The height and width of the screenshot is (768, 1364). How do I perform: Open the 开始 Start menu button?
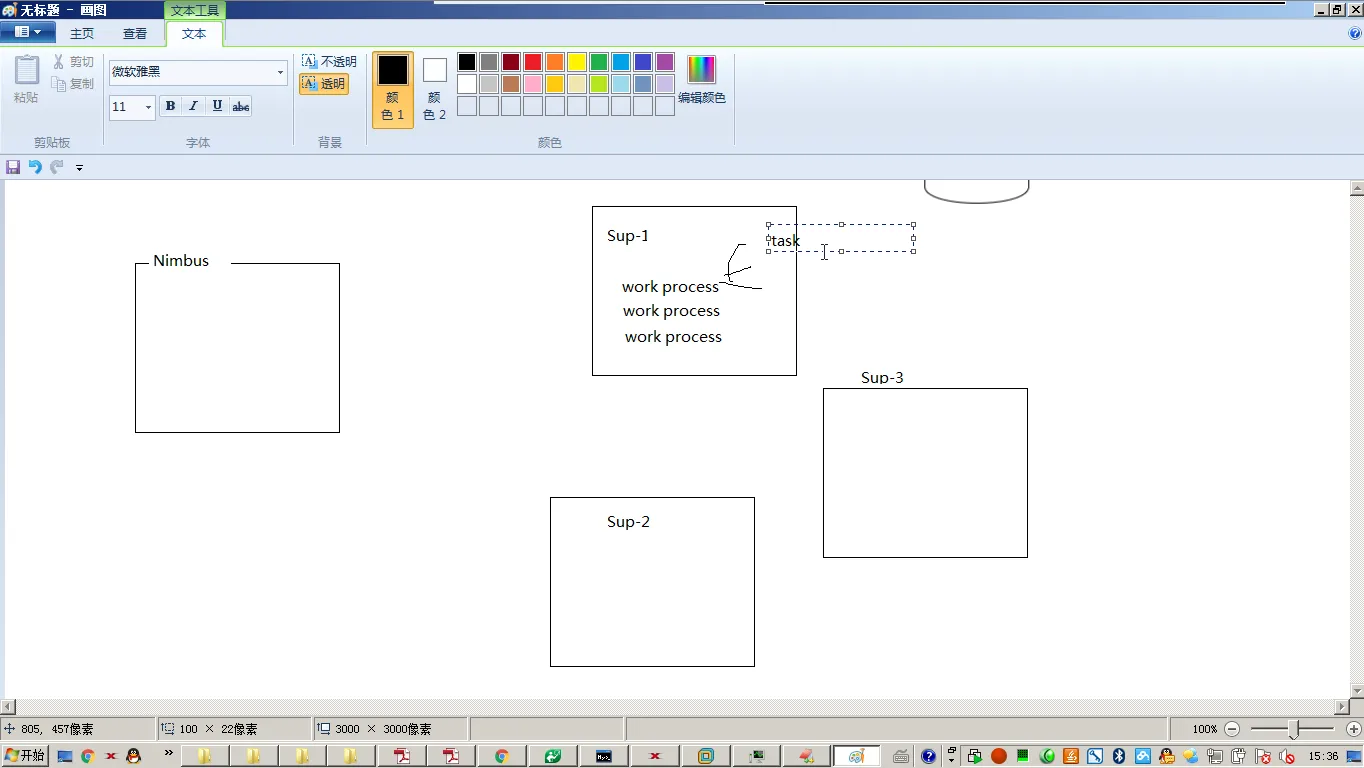coord(25,756)
